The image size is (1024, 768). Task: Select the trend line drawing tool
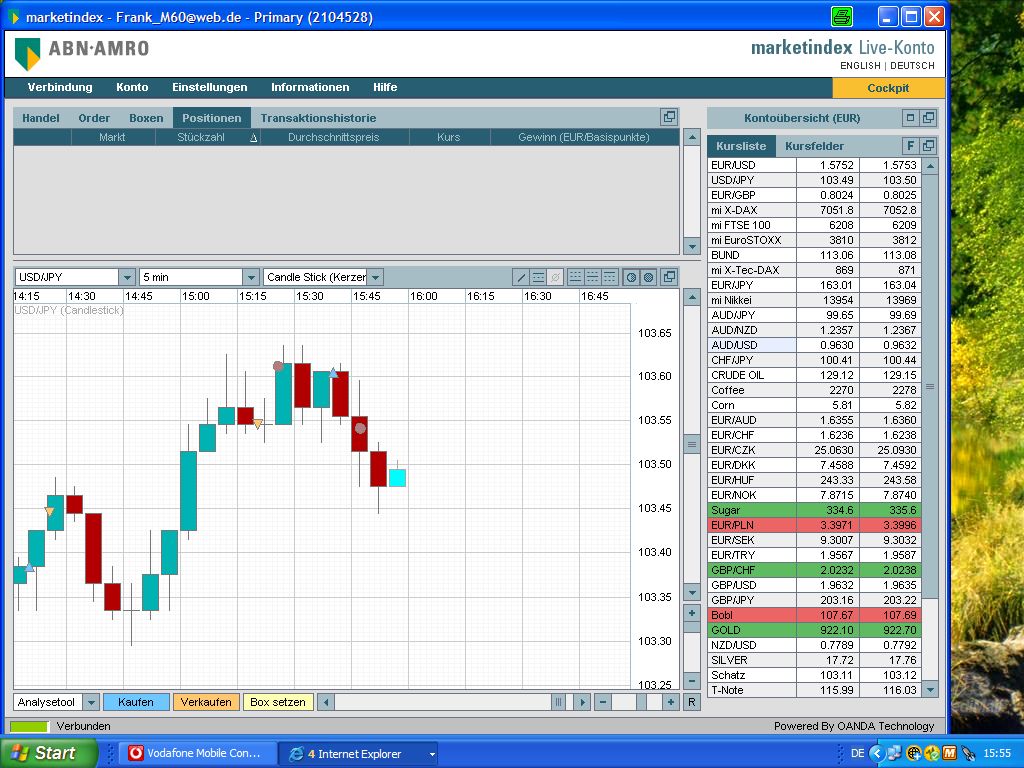click(521, 278)
